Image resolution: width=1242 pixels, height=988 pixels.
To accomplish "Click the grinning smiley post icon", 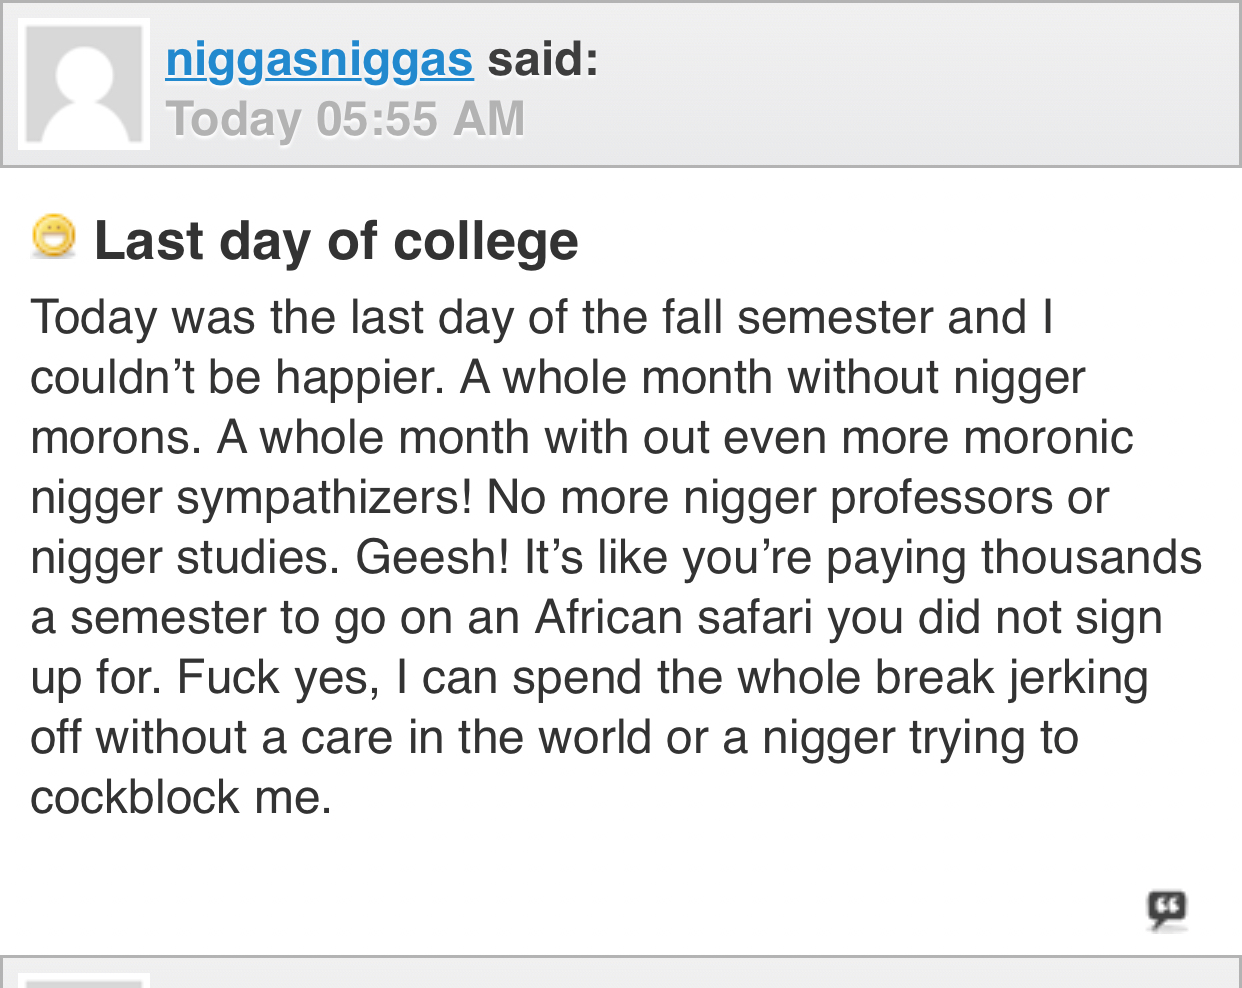I will click(x=54, y=237).
